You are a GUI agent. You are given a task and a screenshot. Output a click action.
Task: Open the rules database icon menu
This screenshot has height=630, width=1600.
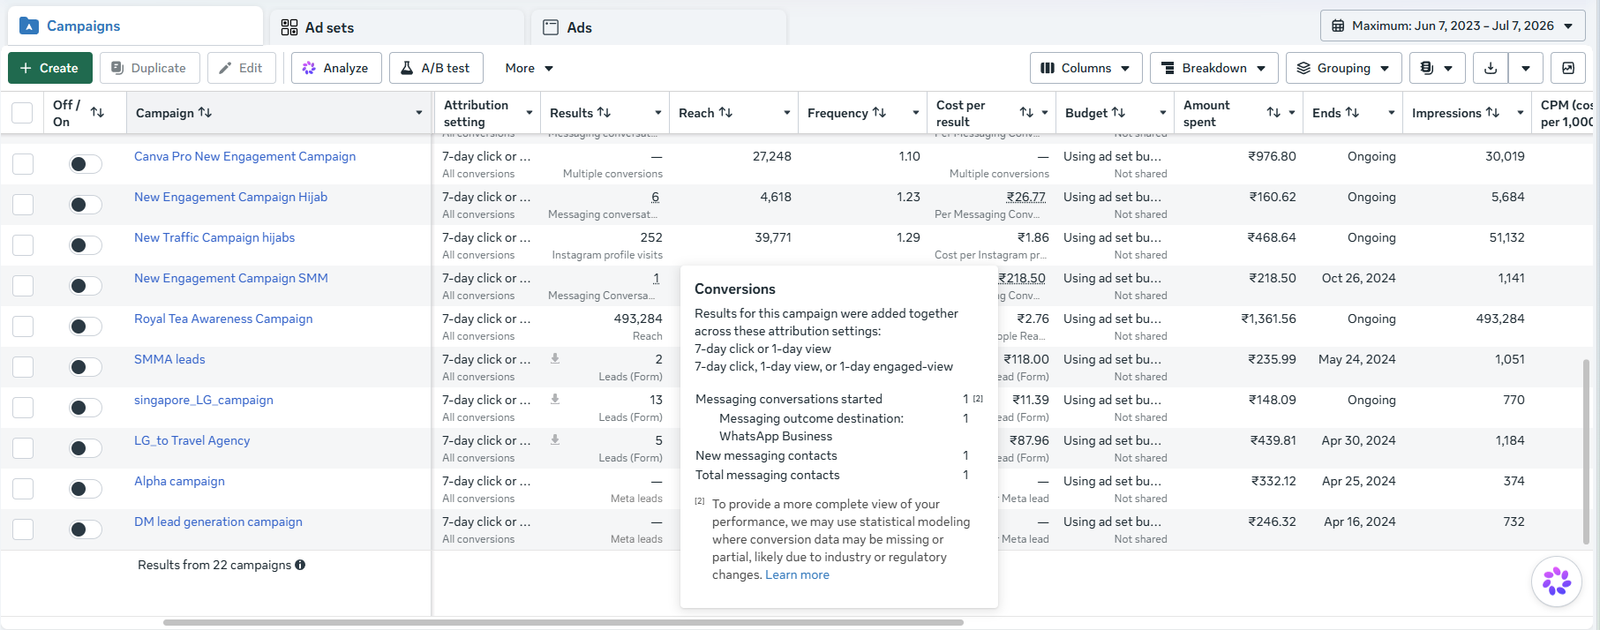click(1437, 68)
